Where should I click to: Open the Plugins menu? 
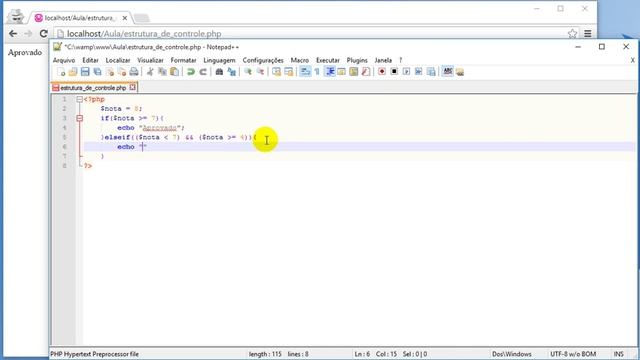[357, 60]
